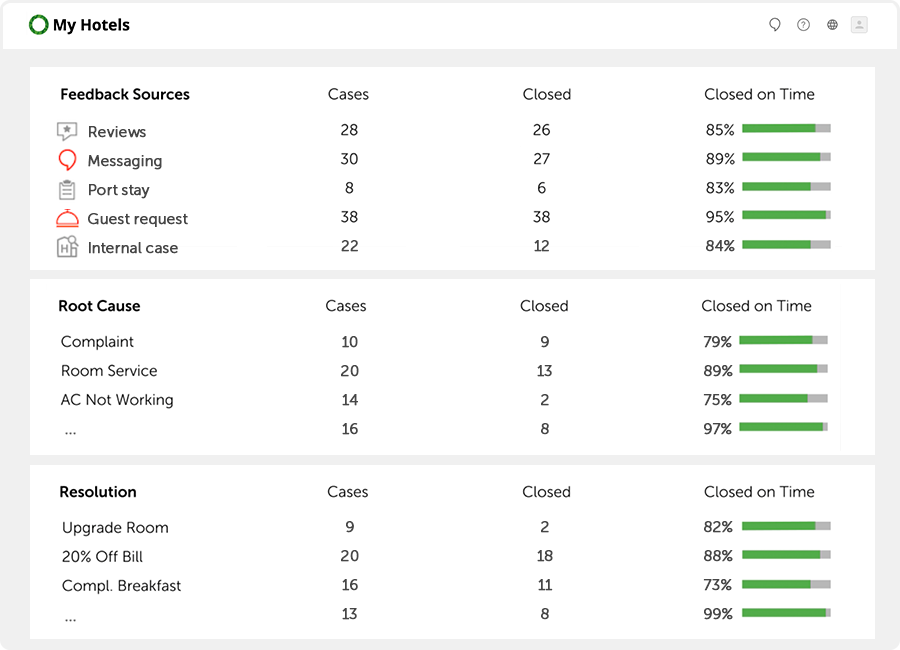Select the Feedback Sources section header
Image resolution: width=900 pixels, height=650 pixels.
(125, 94)
